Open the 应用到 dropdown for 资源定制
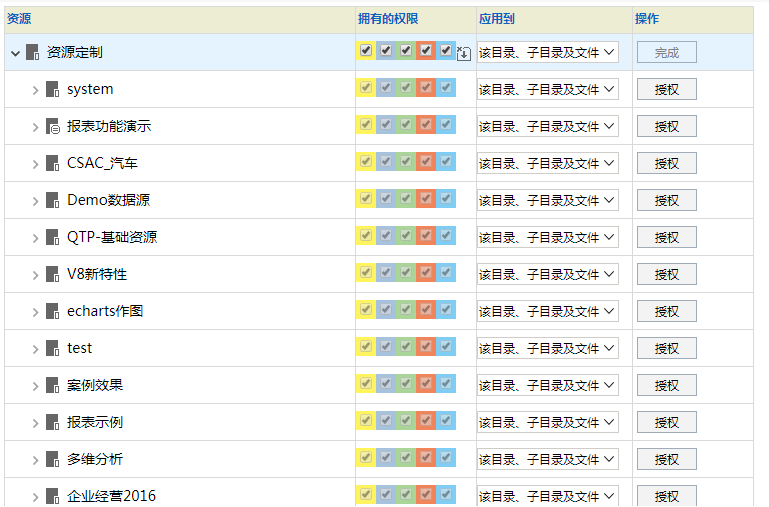769x507 pixels. [547, 52]
